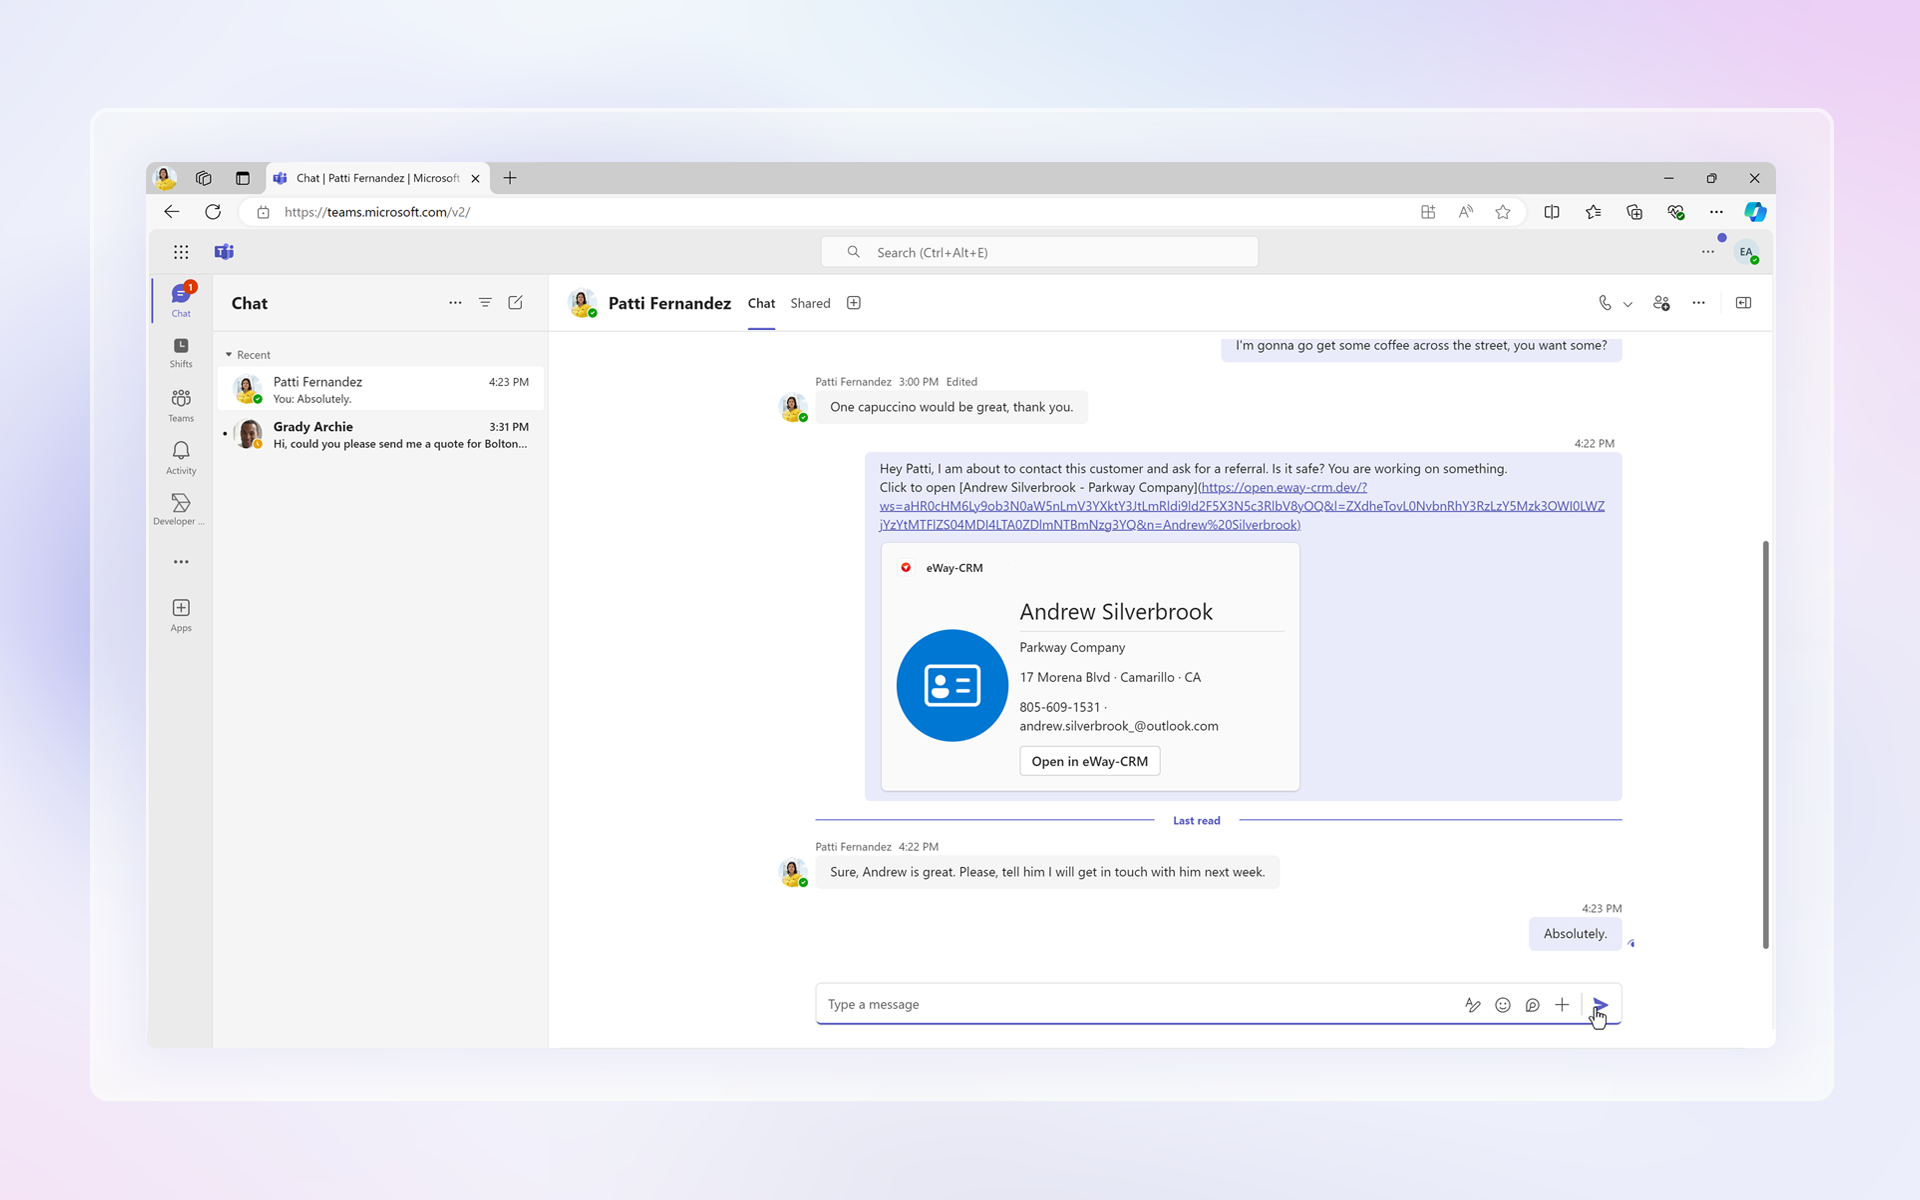Open browser workspaces icon
This screenshot has height=1200, width=1920.
click(204, 178)
